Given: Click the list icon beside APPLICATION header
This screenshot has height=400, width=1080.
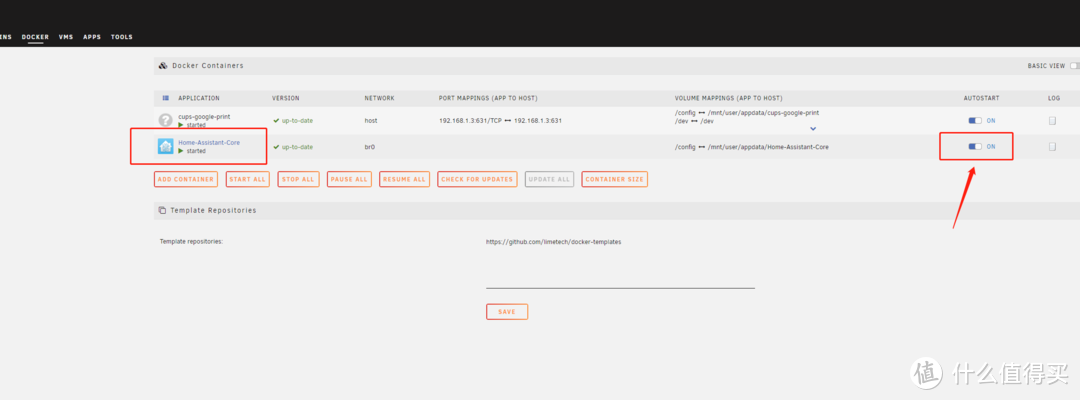Looking at the screenshot, I should pos(165,98).
